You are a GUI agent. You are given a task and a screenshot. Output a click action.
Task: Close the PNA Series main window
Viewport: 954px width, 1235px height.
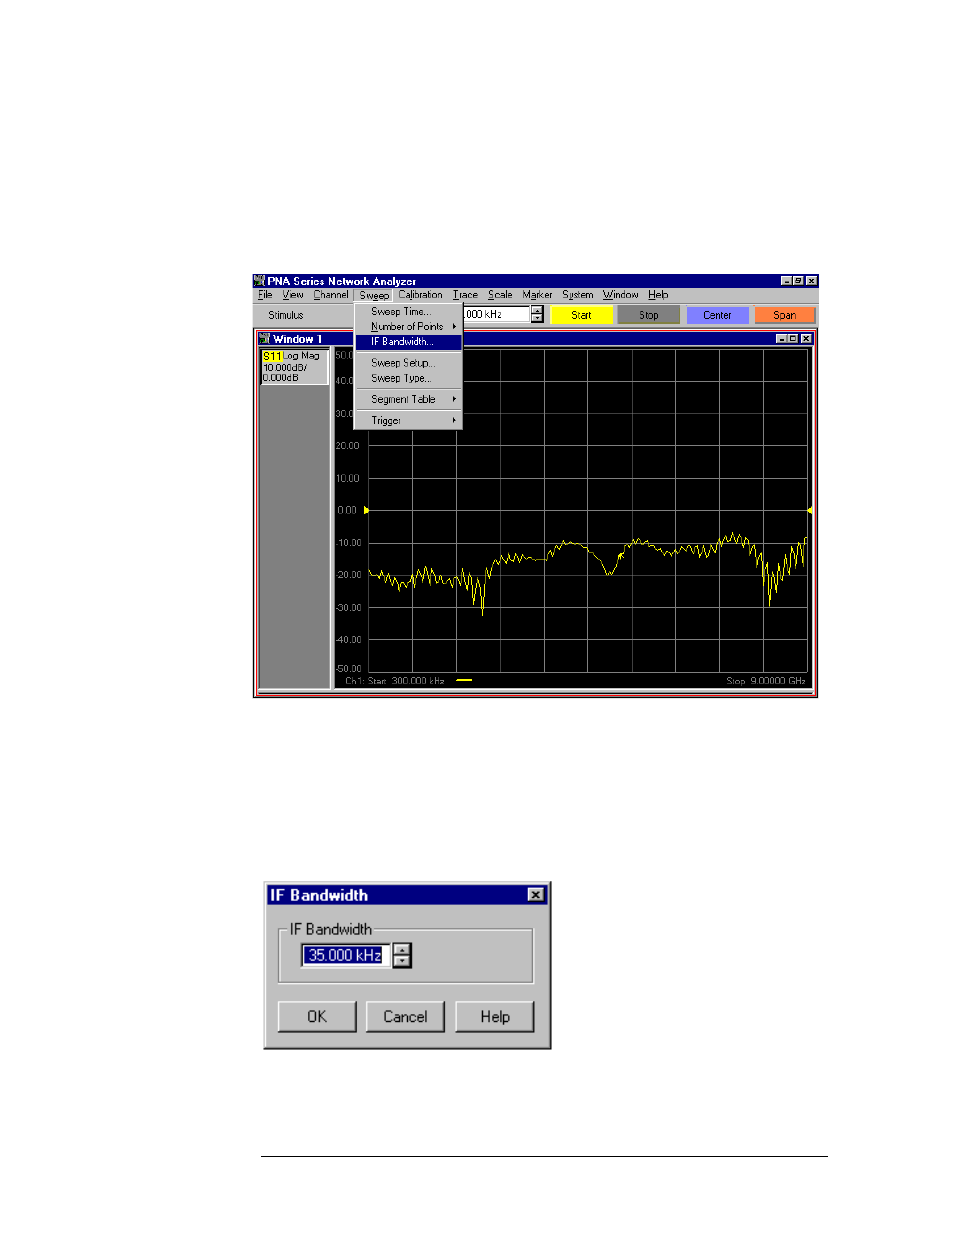coord(812,281)
